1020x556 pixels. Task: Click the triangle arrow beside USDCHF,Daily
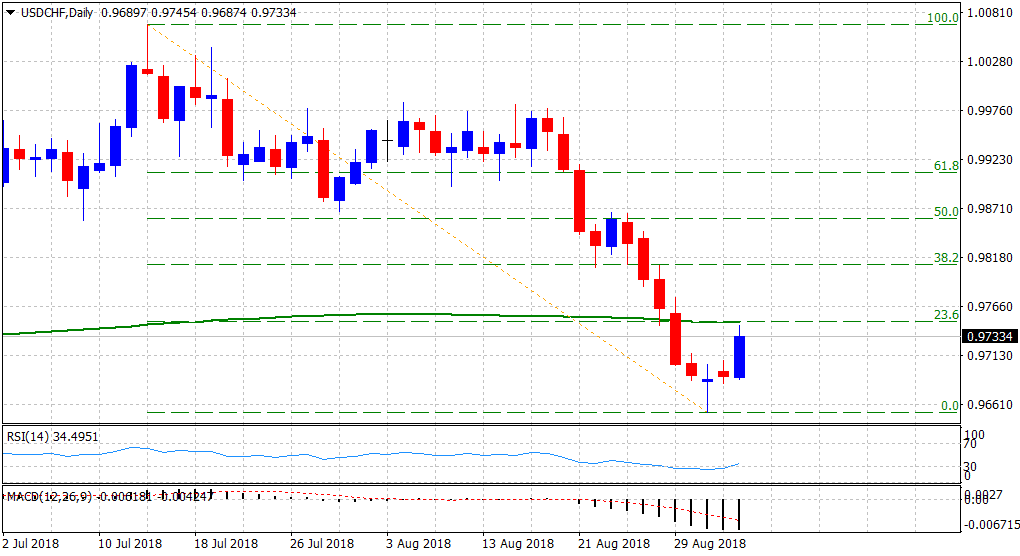coord(10,11)
